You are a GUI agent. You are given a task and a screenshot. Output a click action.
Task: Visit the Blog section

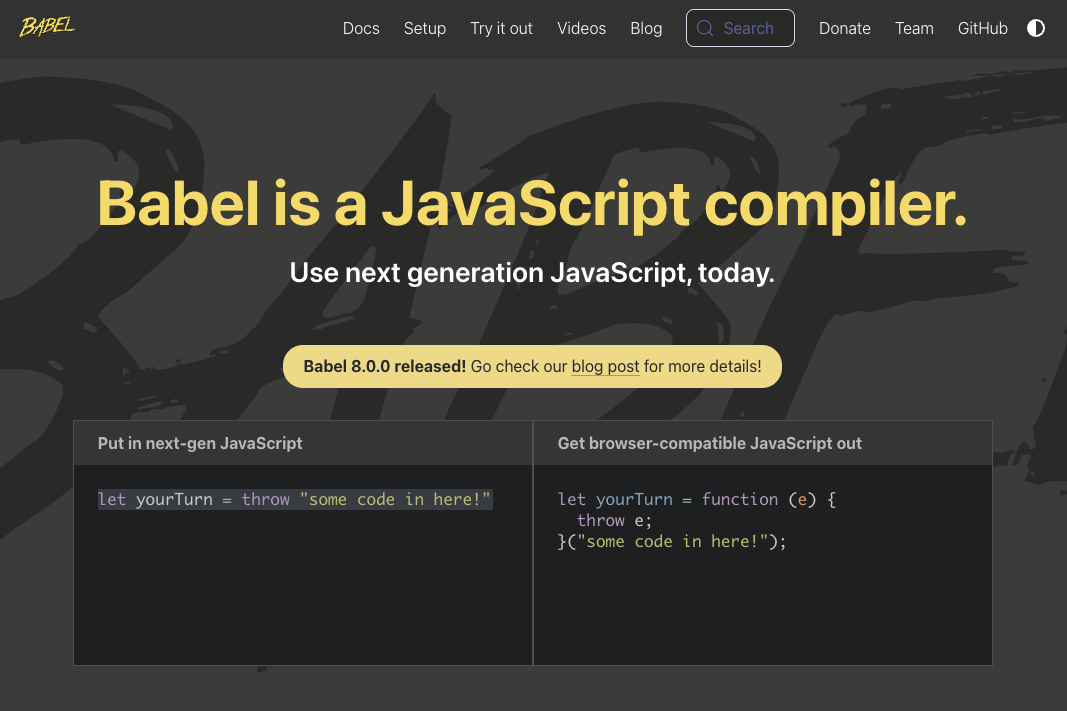pos(646,29)
